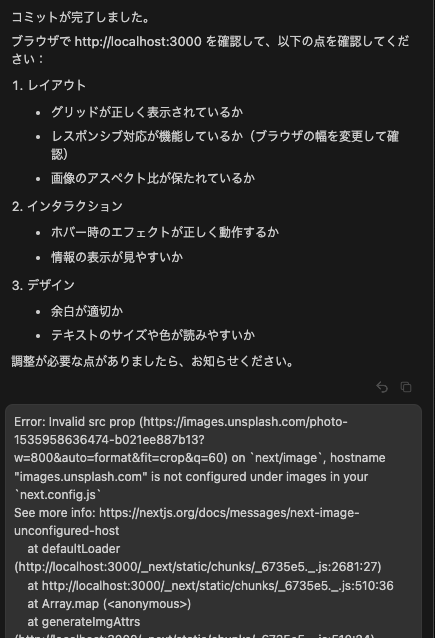Click the revert arrow icon below the message
Screen dimensions: 435x638
click(382, 387)
